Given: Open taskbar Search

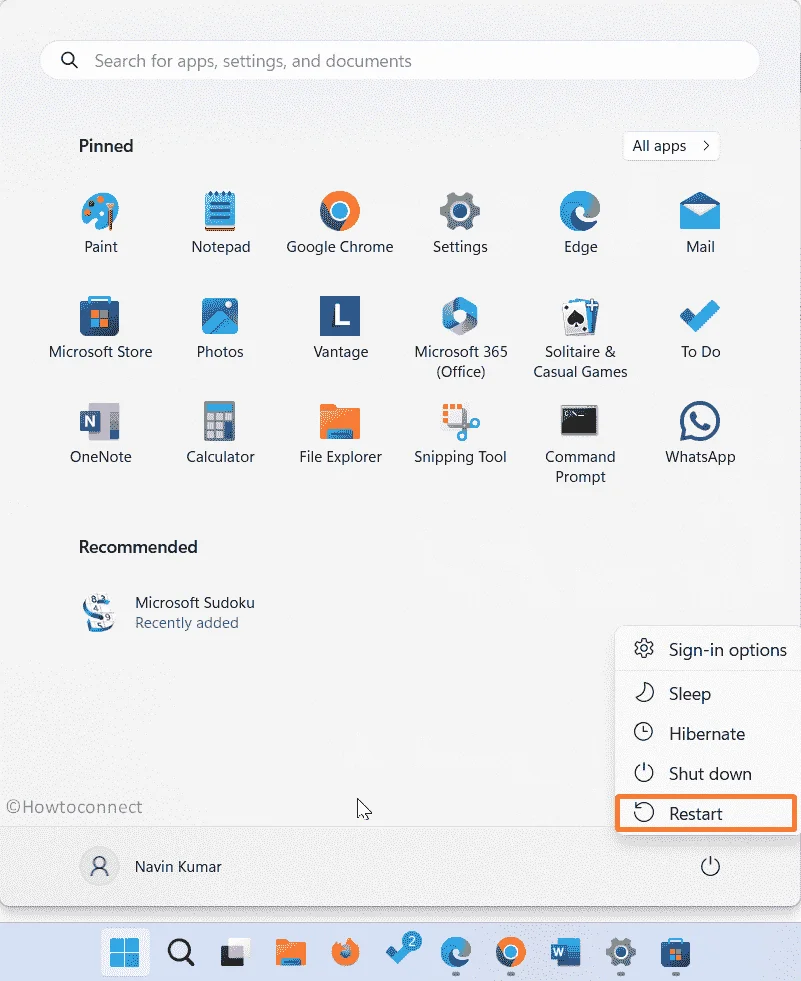Looking at the screenshot, I should 181,953.
